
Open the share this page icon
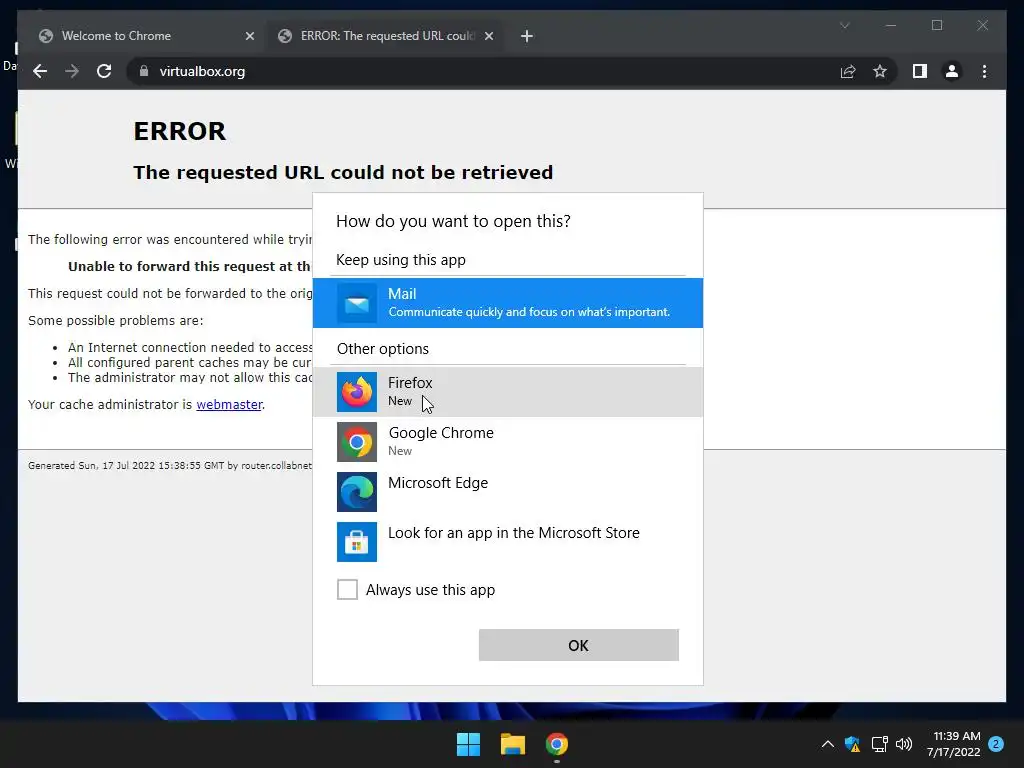click(848, 71)
